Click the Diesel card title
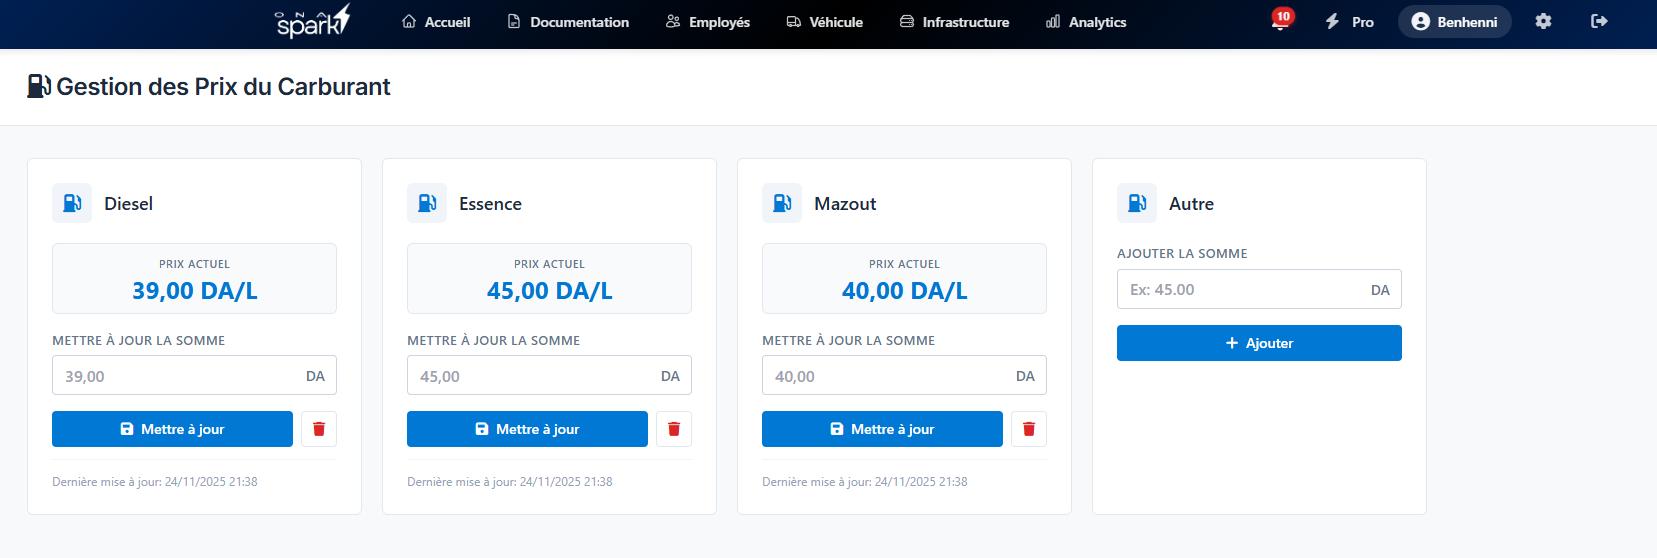Image resolution: width=1657 pixels, height=558 pixels. pyautogui.click(x=129, y=204)
